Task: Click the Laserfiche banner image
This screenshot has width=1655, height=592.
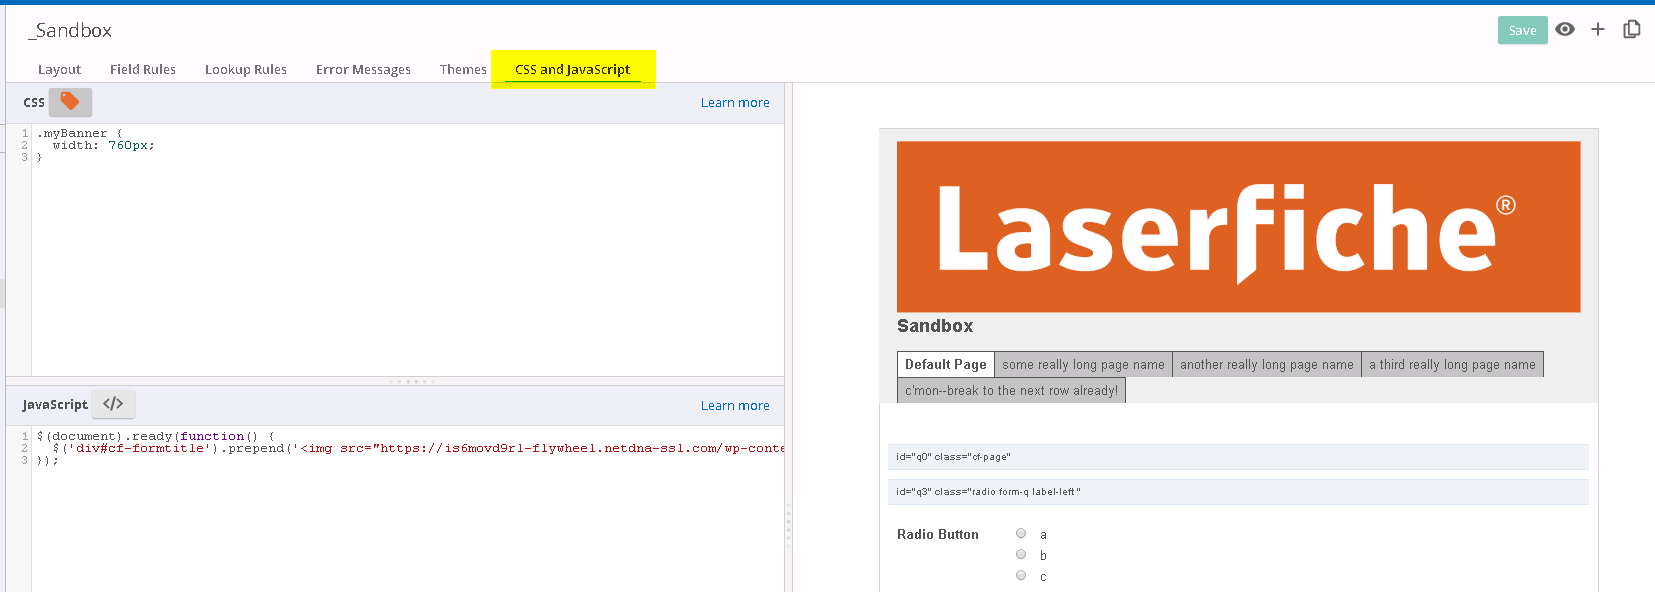Action: [1238, 227]
